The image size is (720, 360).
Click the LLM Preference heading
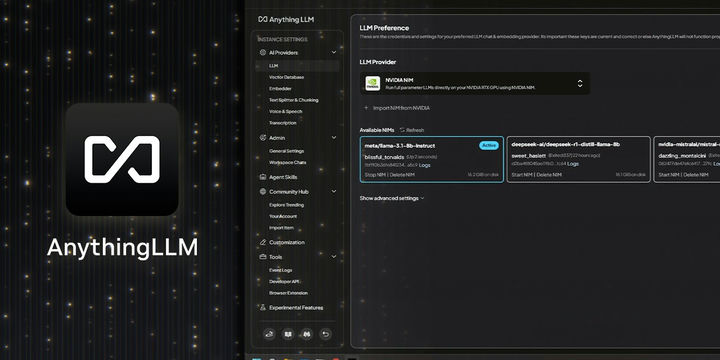tap(384, 28)
